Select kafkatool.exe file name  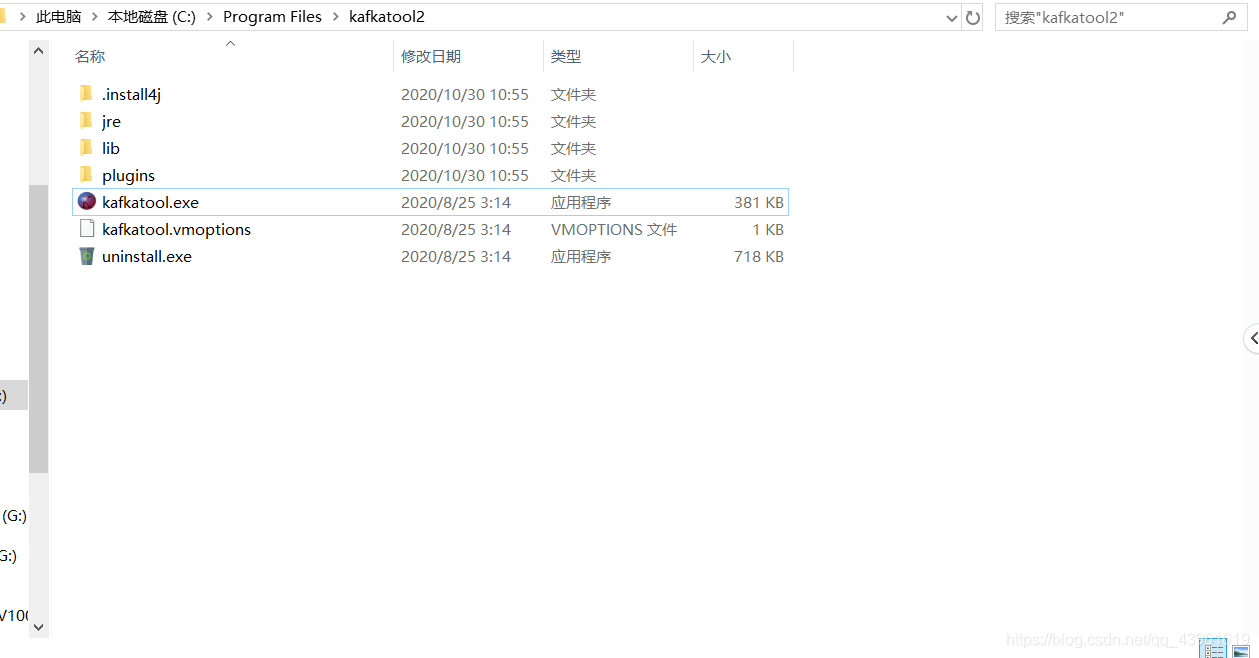coord(150,202)
